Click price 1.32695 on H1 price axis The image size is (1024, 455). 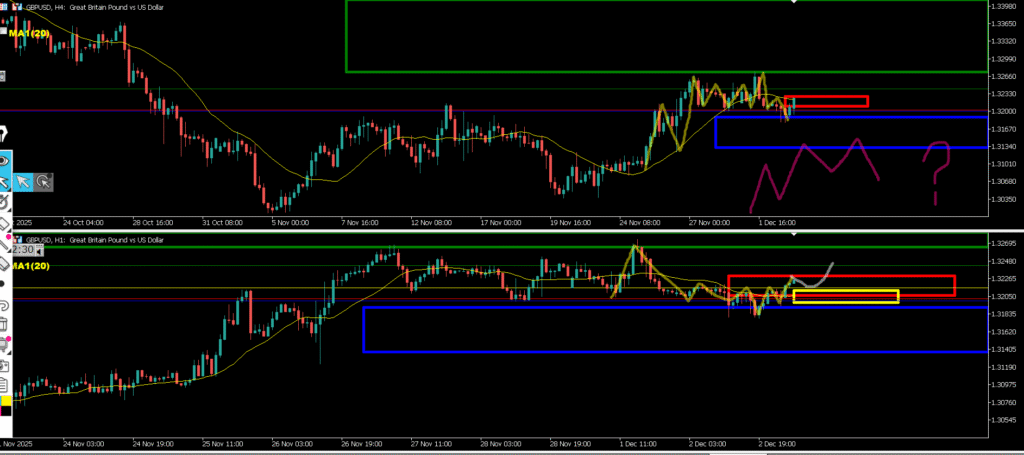click(x=1006, y=243)
